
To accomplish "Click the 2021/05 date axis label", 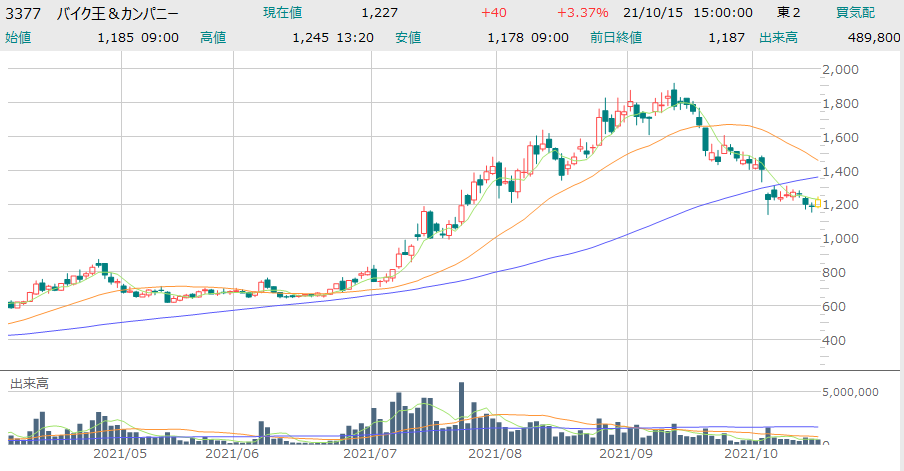I will click(x=120, y=453).
